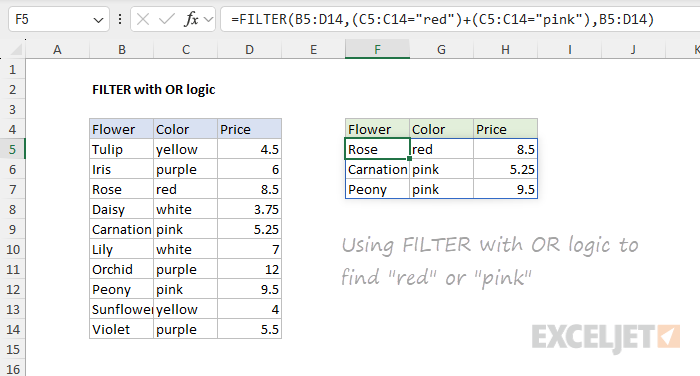The image size is (700, 376).
Task: Click into the FILTER formula text
Action: point(442,19)
